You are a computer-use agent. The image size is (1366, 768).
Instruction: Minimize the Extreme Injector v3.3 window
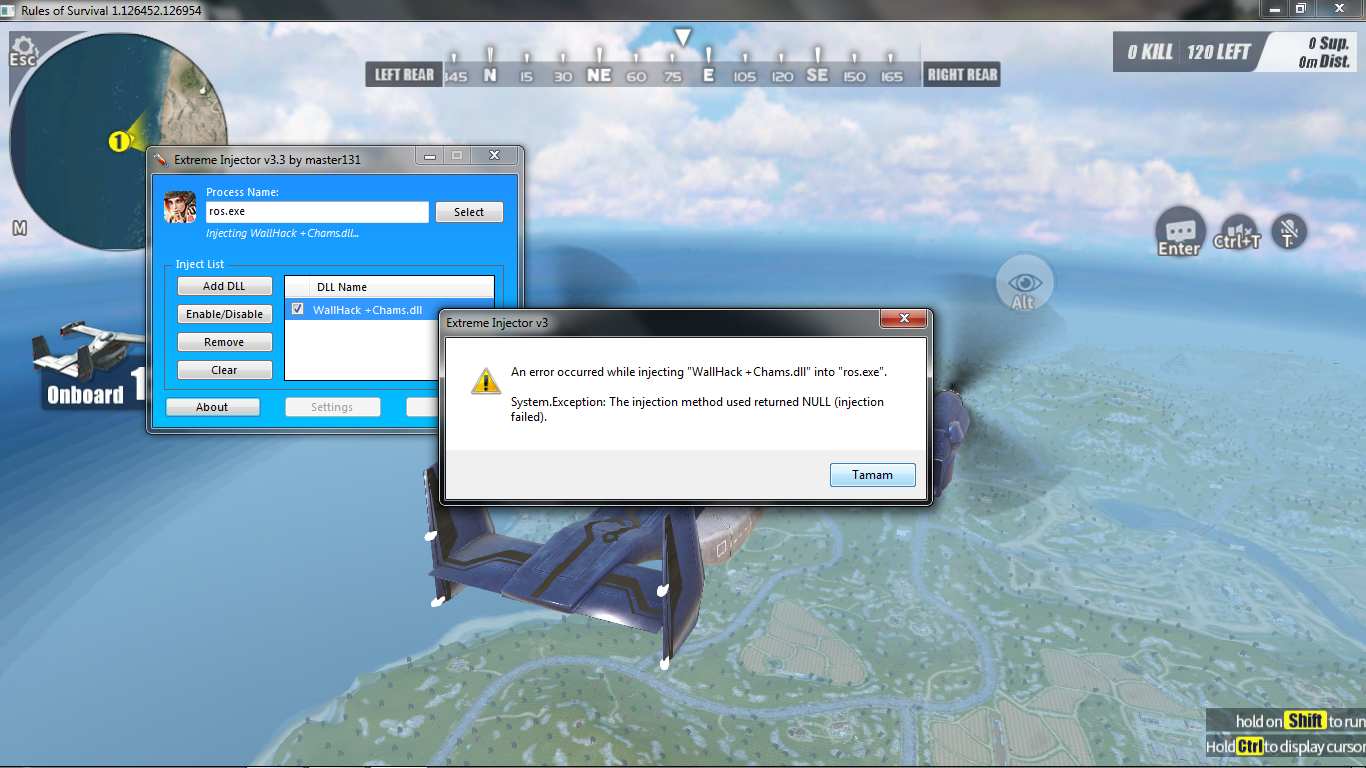[430, 157]
